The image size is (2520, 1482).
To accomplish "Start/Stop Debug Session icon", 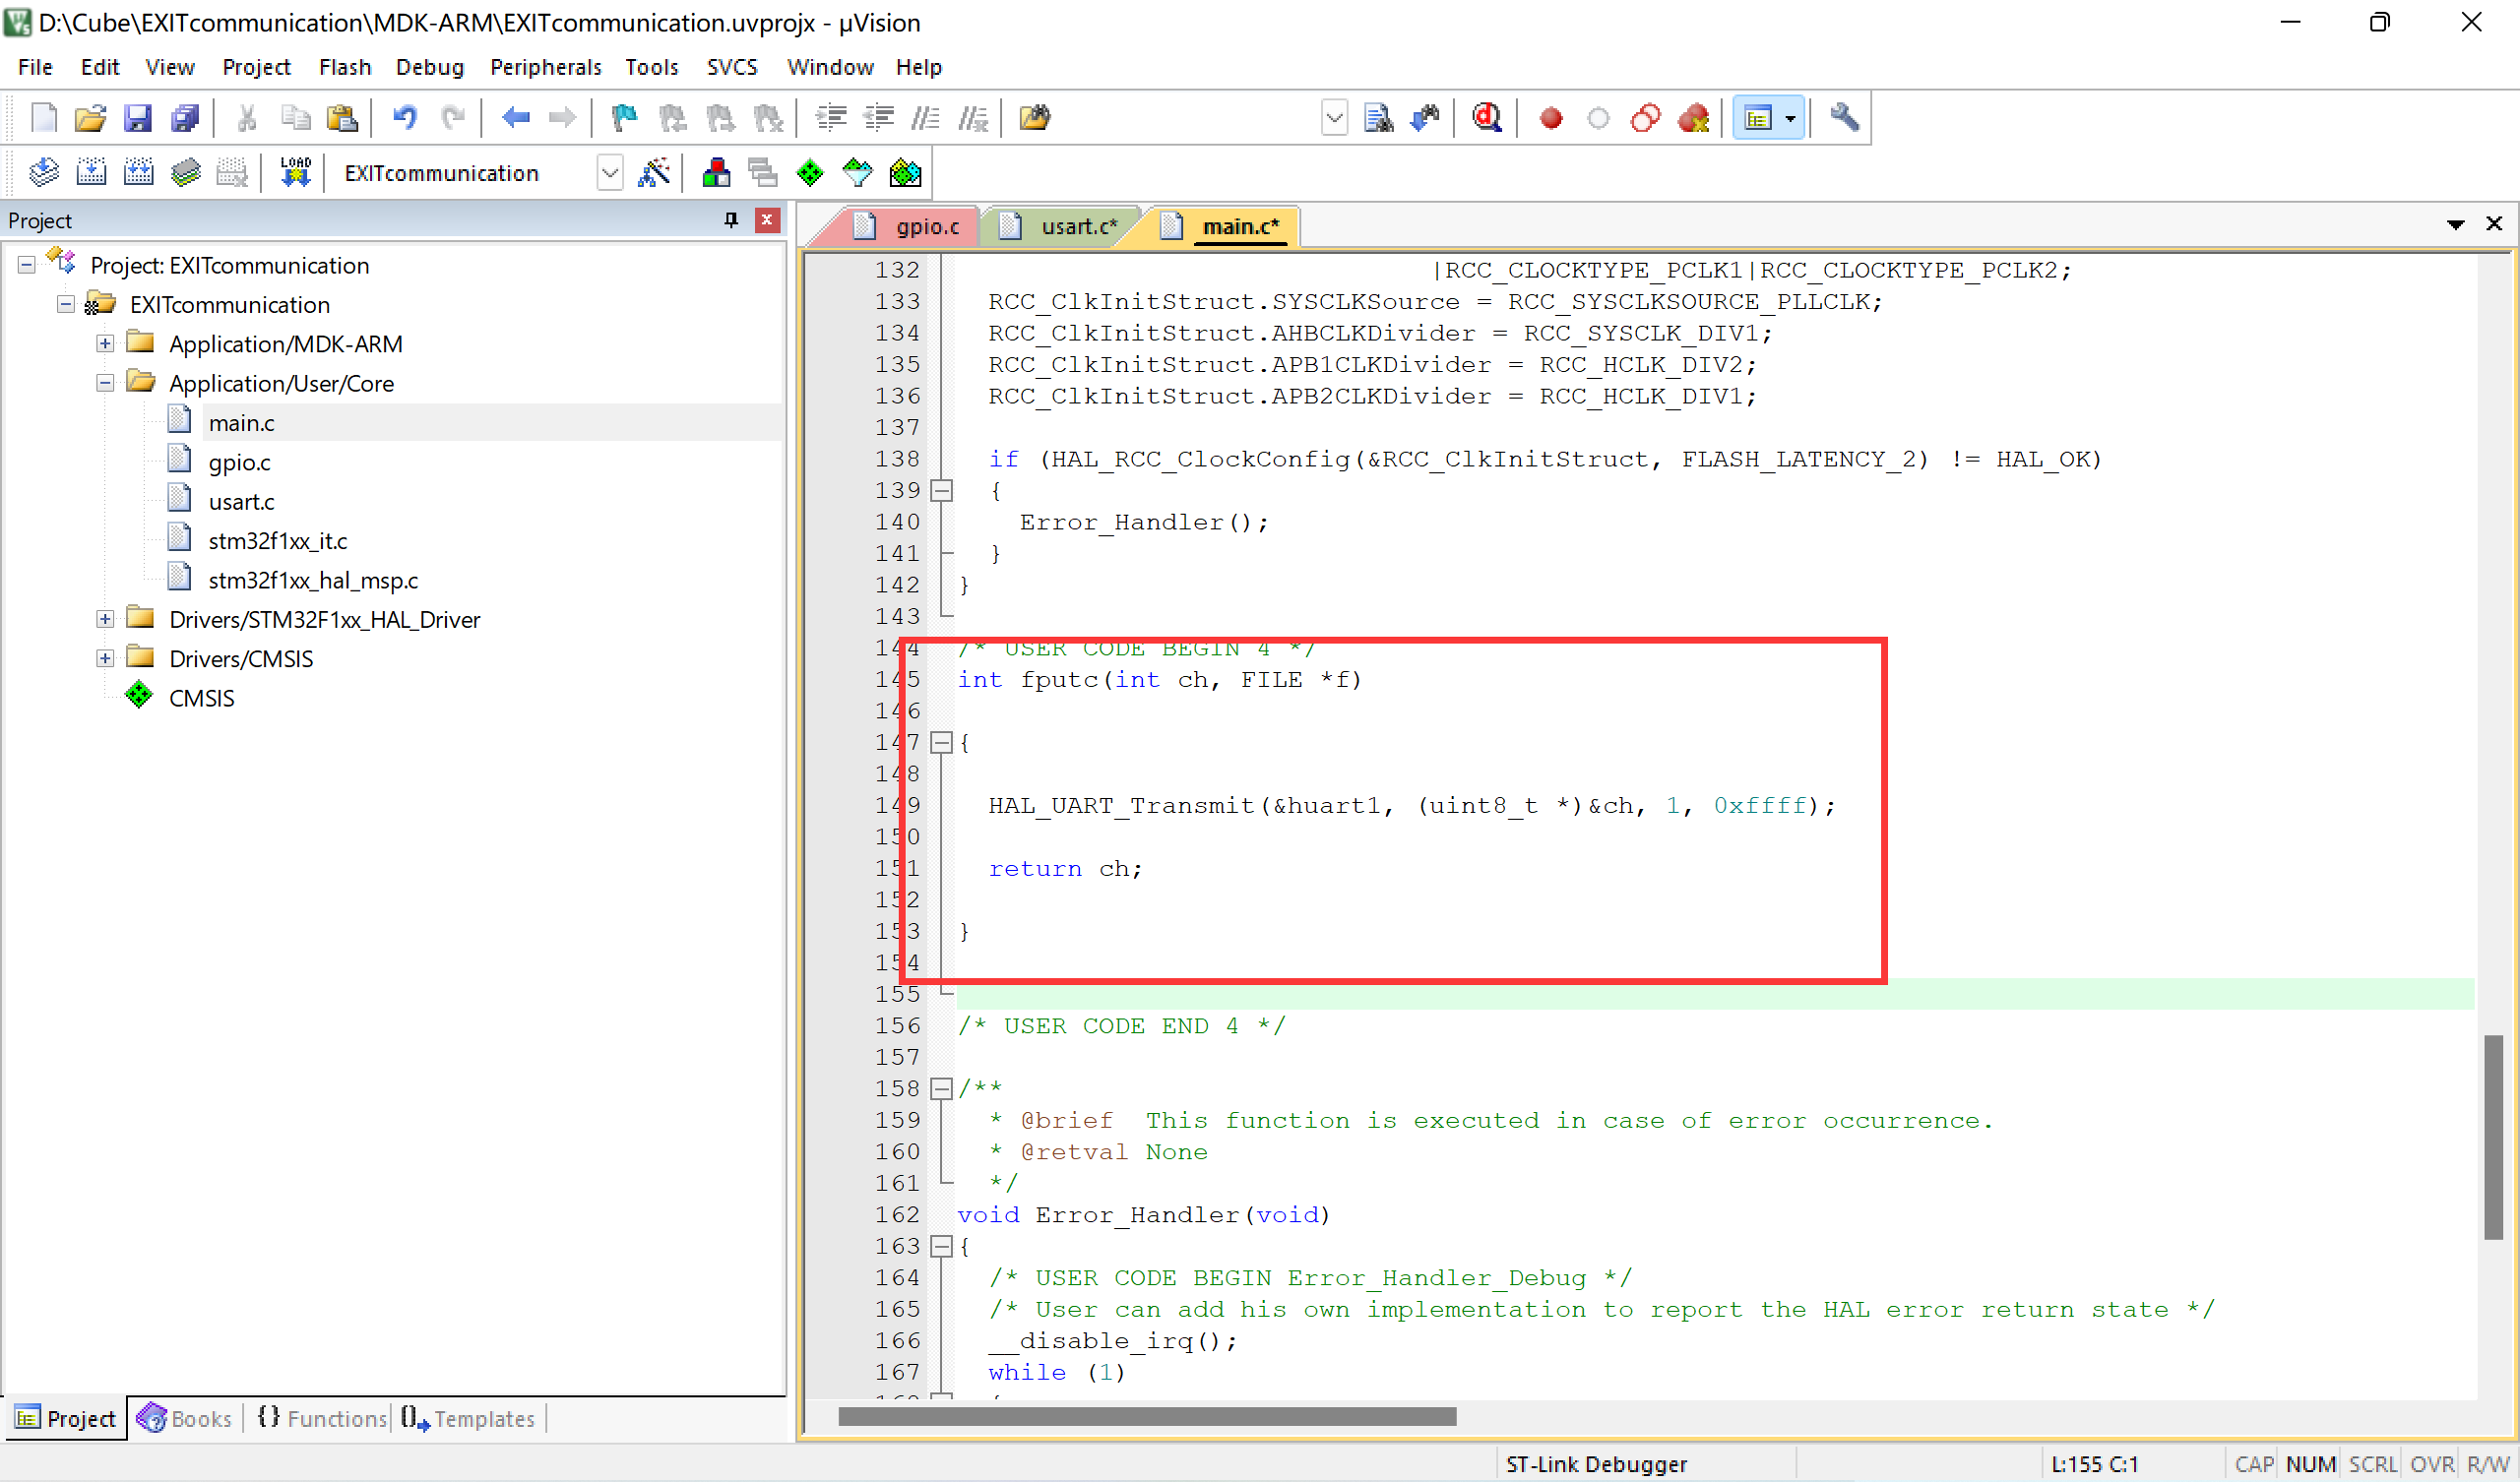I will 1486,118.
